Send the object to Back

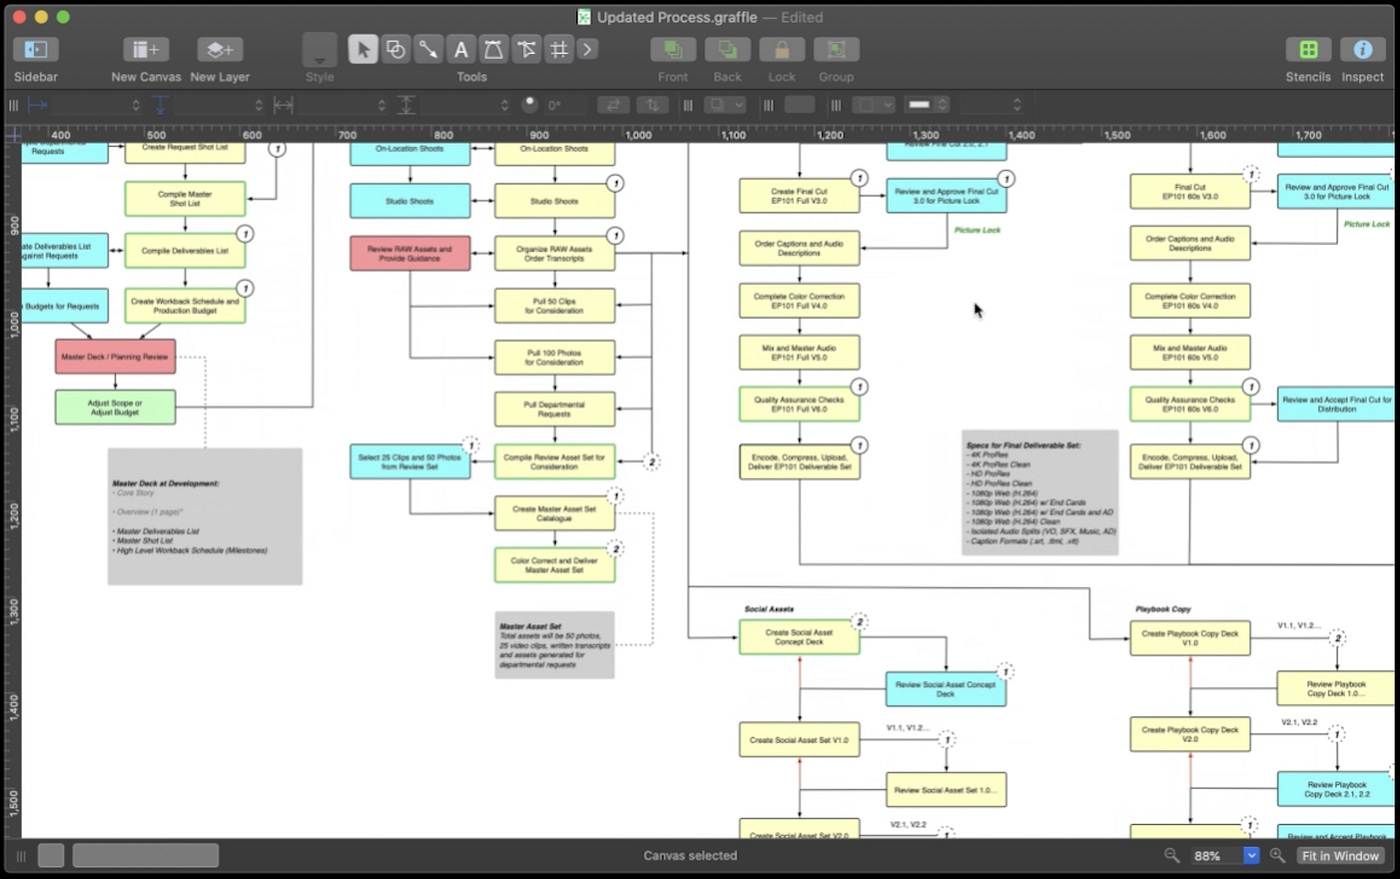point(727,50)
